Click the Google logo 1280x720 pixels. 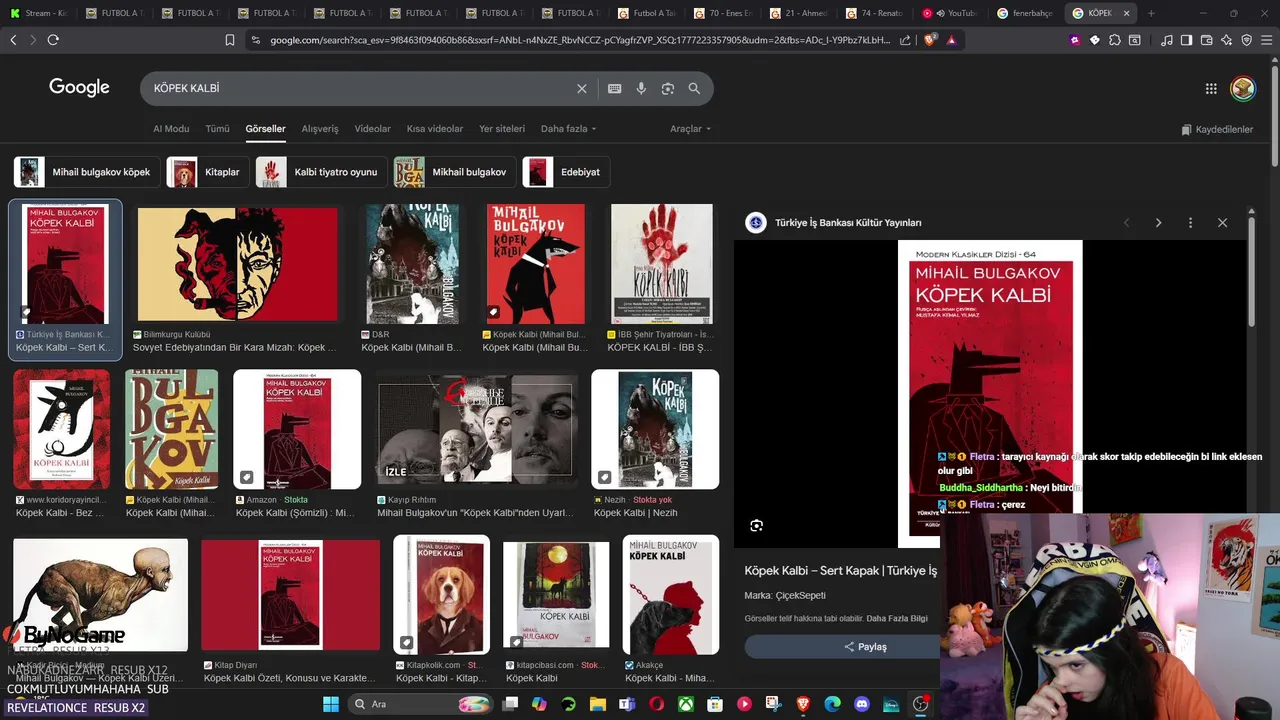point(79,88)
